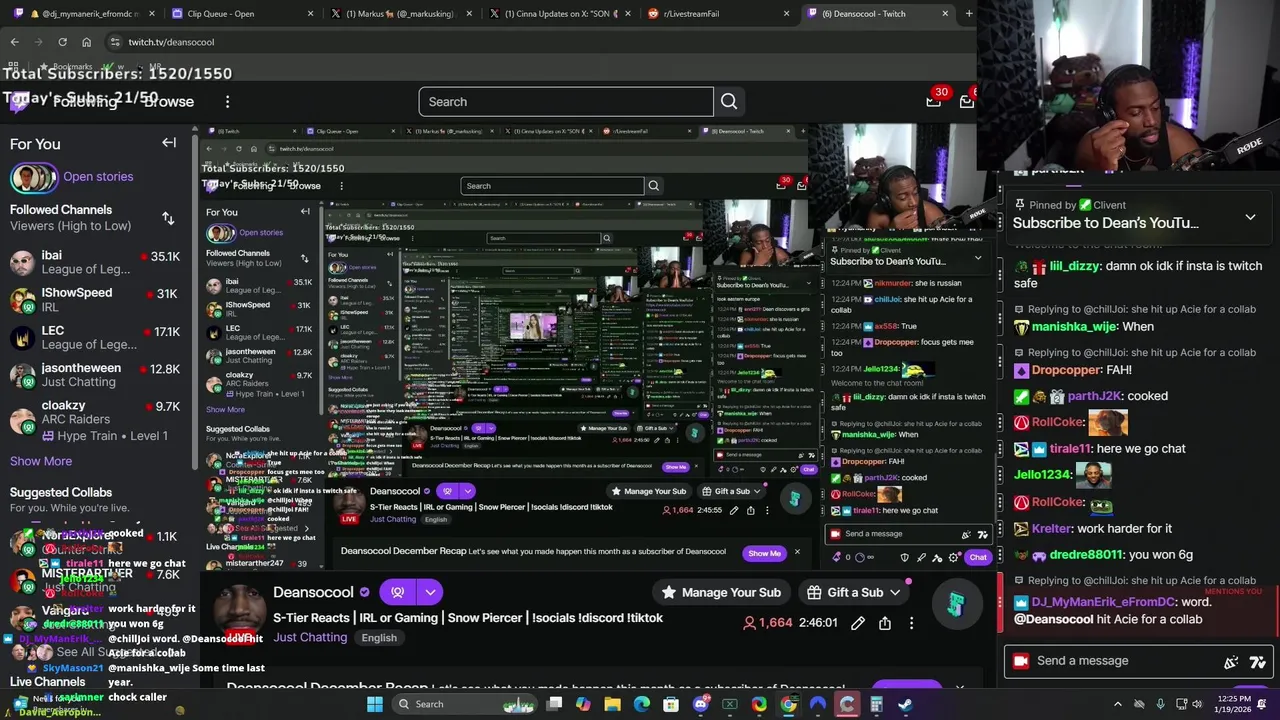Click the Task View icon in the taskbar
Screen dimensions: 1280x720
point(554,704)
